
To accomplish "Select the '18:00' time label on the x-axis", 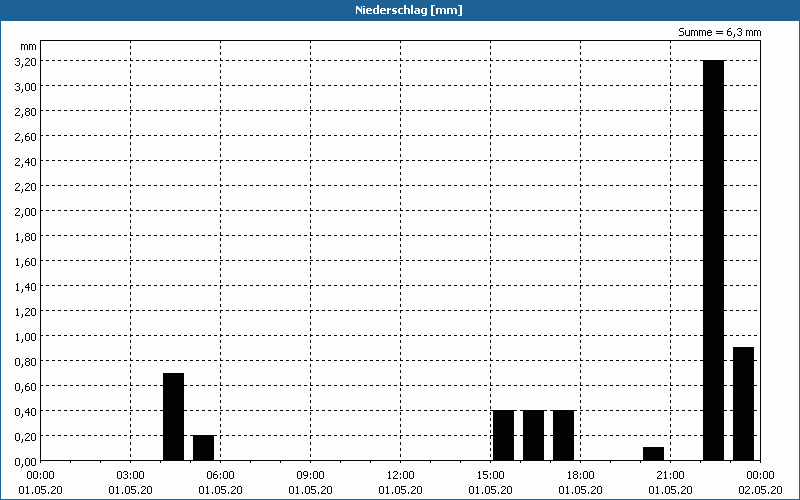I will click(x=581, y=476).
